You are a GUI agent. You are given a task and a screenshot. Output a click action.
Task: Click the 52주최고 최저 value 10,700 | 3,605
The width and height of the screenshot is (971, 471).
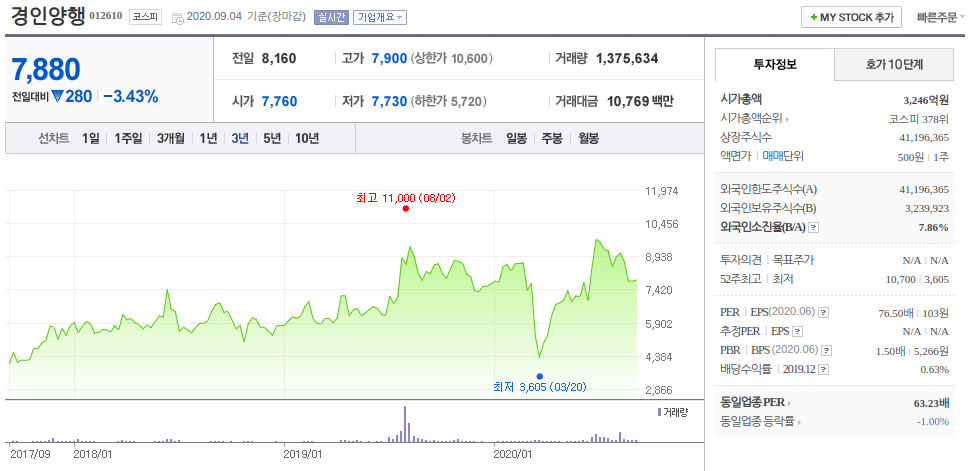917,279
